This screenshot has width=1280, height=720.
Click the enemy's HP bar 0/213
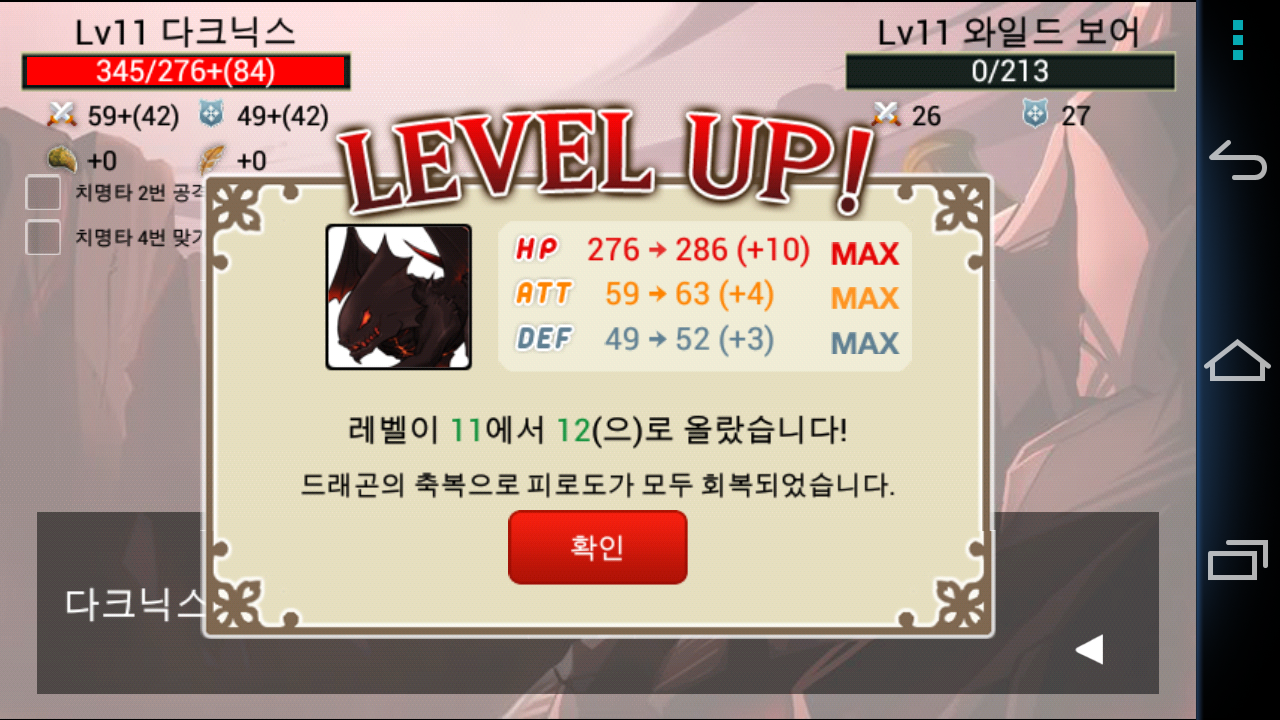1010,71
